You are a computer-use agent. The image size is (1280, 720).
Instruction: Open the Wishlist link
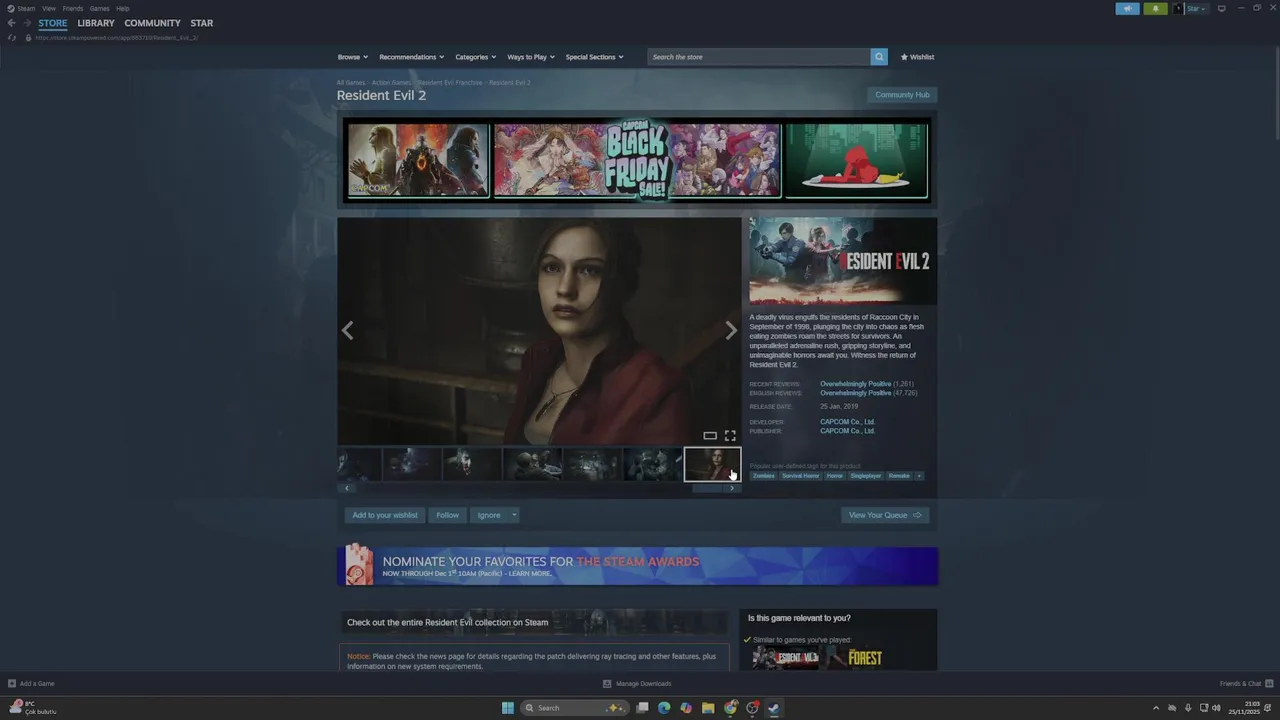tap(917, 57)
